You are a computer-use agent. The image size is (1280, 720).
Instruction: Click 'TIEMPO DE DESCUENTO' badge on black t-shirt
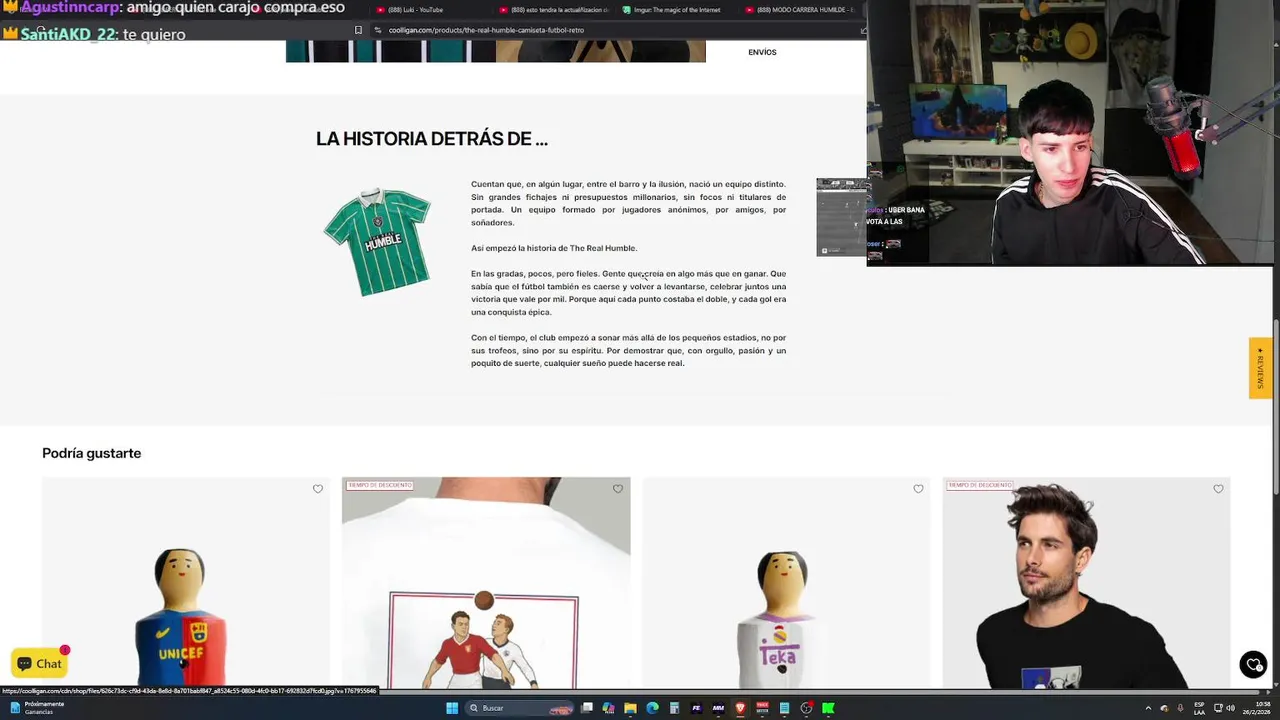click(x=980, y=485)
